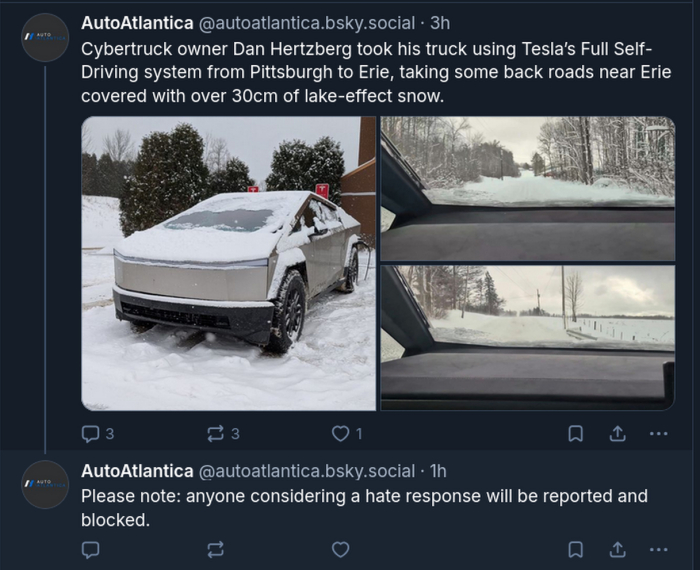Share the hate response warning post
The height and width of the screenshot is (570, 700).
(618, 549)
